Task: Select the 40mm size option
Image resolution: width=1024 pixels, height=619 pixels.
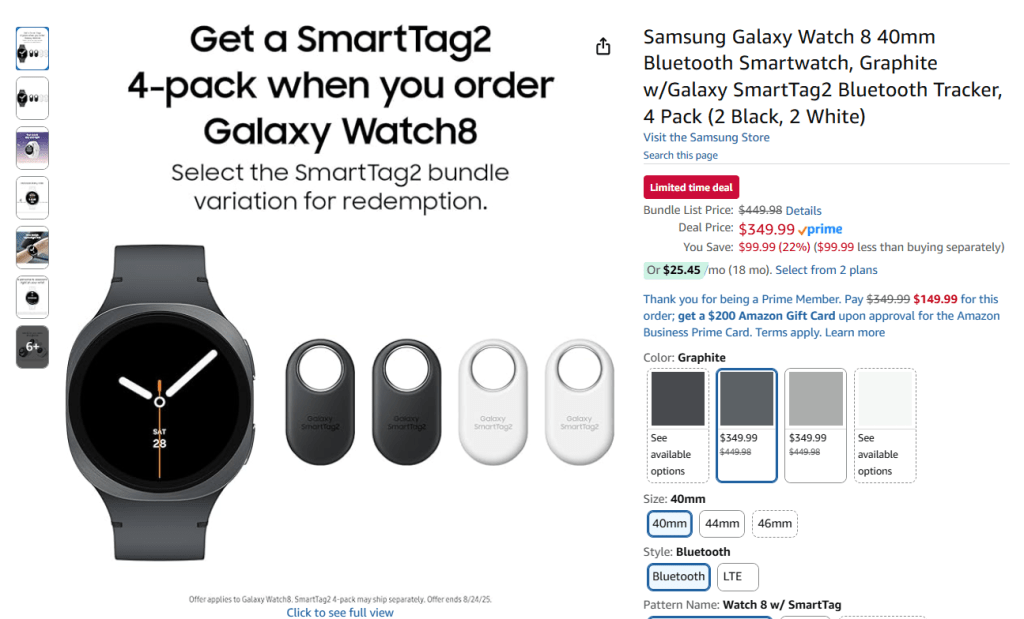Action: pos(669,523)
